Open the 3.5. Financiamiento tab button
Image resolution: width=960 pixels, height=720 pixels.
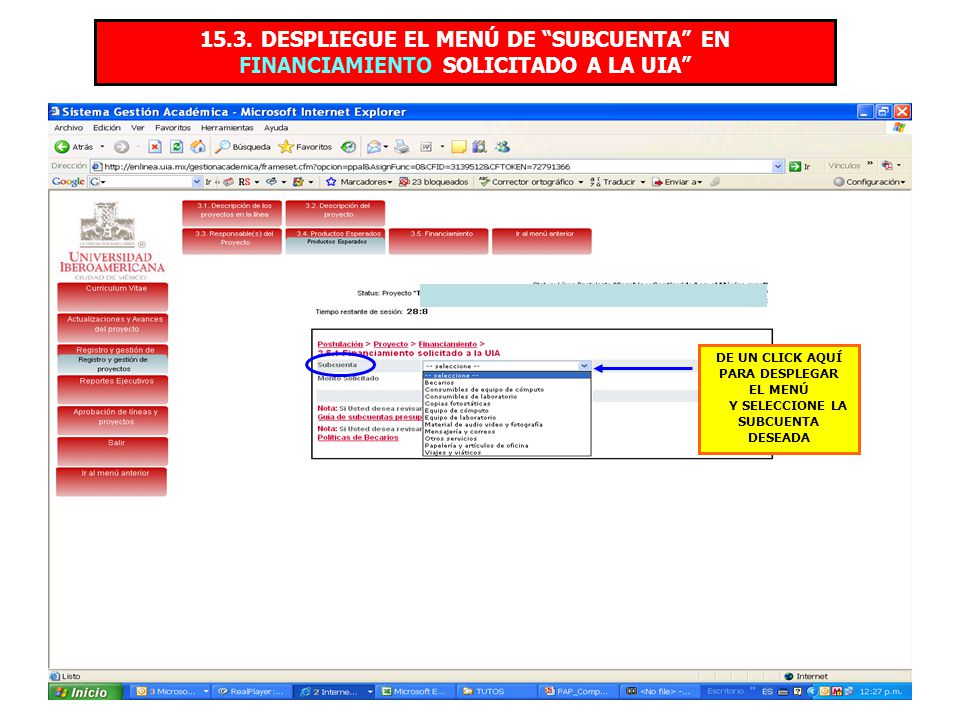(x=438, y=241)
